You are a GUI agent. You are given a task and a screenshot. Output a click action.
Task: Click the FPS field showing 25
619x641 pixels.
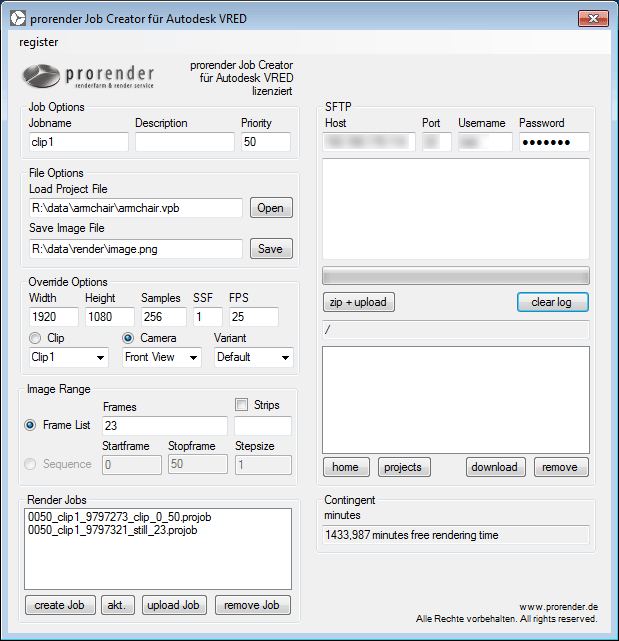pos(253,317)
